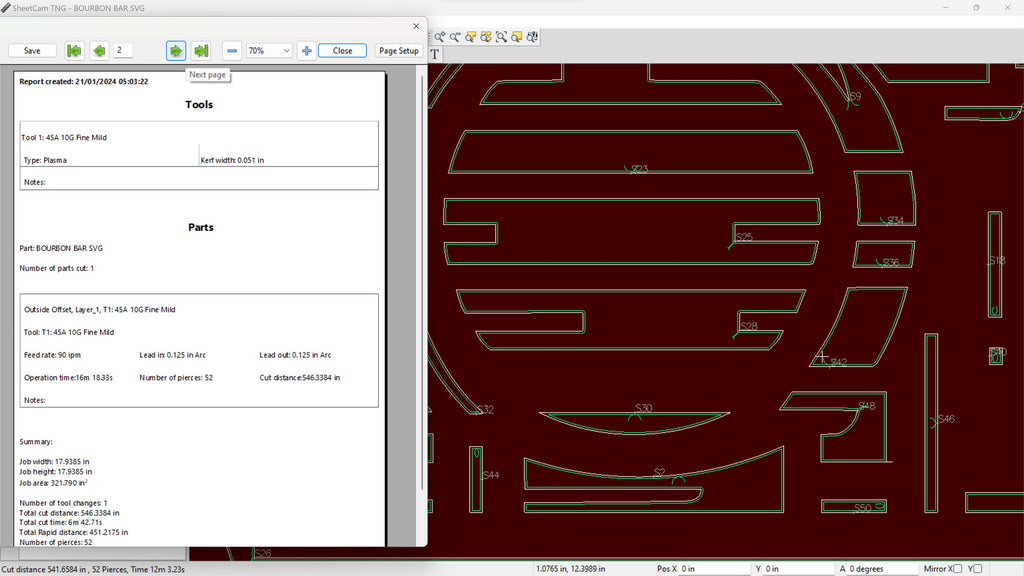Go to next report page

point(176,50)
